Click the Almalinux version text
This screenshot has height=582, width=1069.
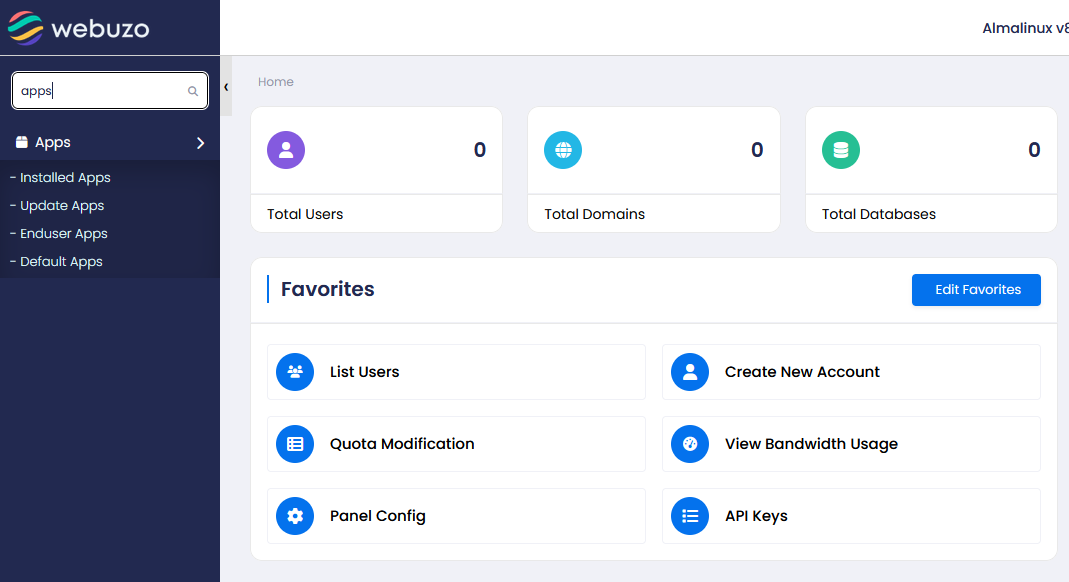[1025, 29]
